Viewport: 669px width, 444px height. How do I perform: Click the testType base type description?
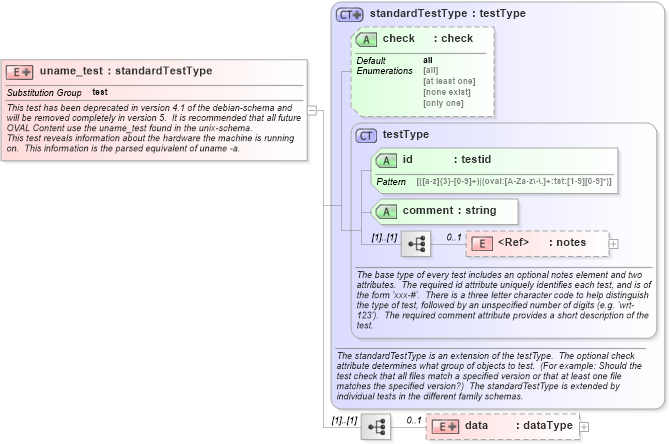pos(504,300)
